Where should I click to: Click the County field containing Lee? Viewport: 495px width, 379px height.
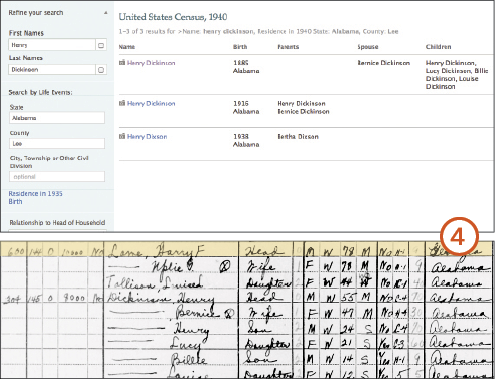coord(57,144)
